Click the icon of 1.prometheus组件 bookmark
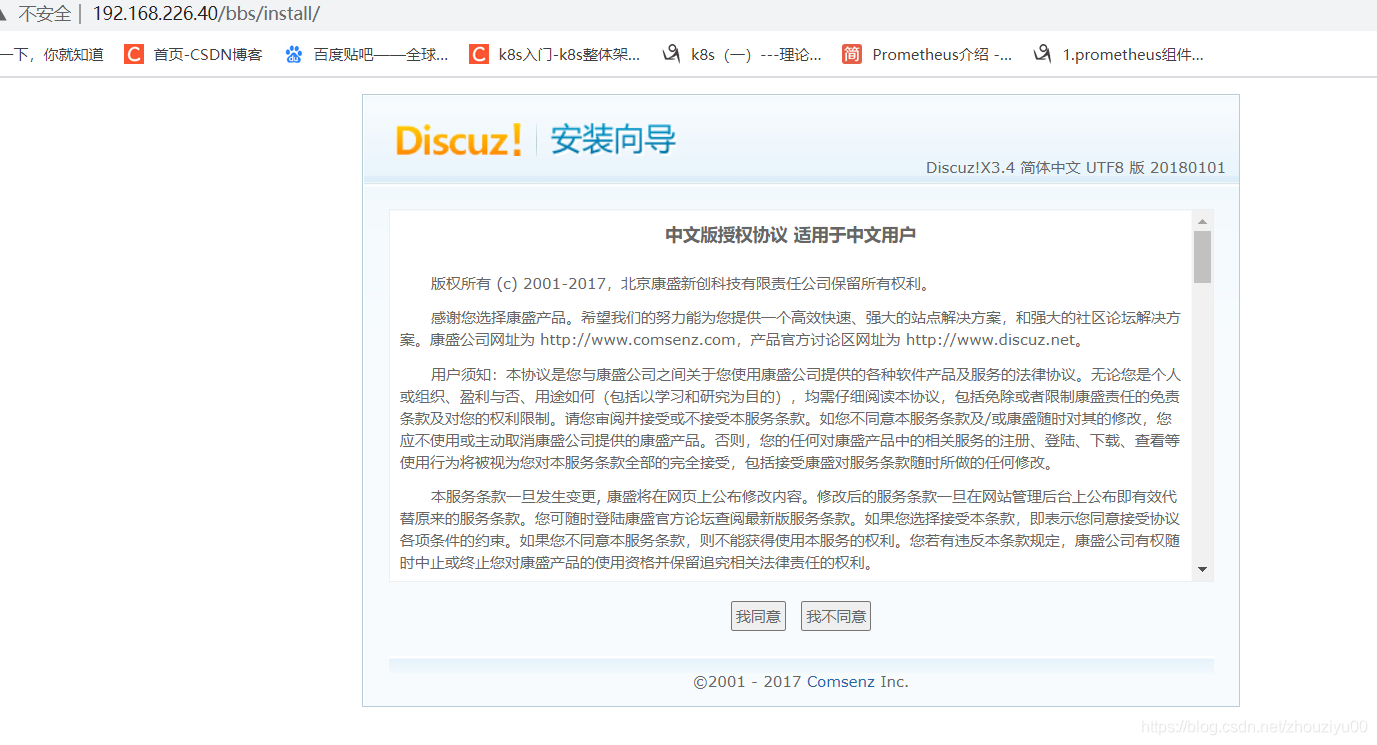This screenshot has height=745, width=1377. point(1042,55)
